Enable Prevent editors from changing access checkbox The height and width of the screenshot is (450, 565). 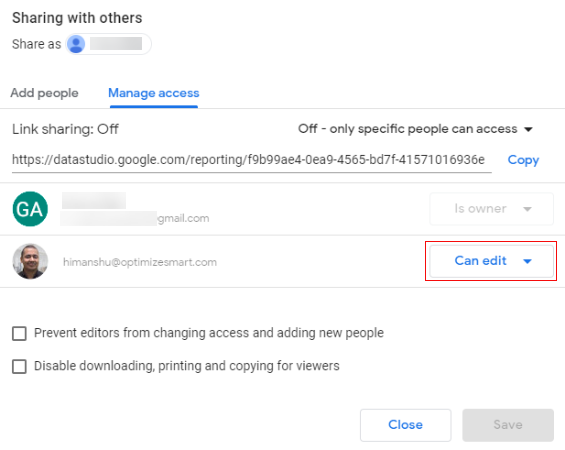click(x=19, y=333)
